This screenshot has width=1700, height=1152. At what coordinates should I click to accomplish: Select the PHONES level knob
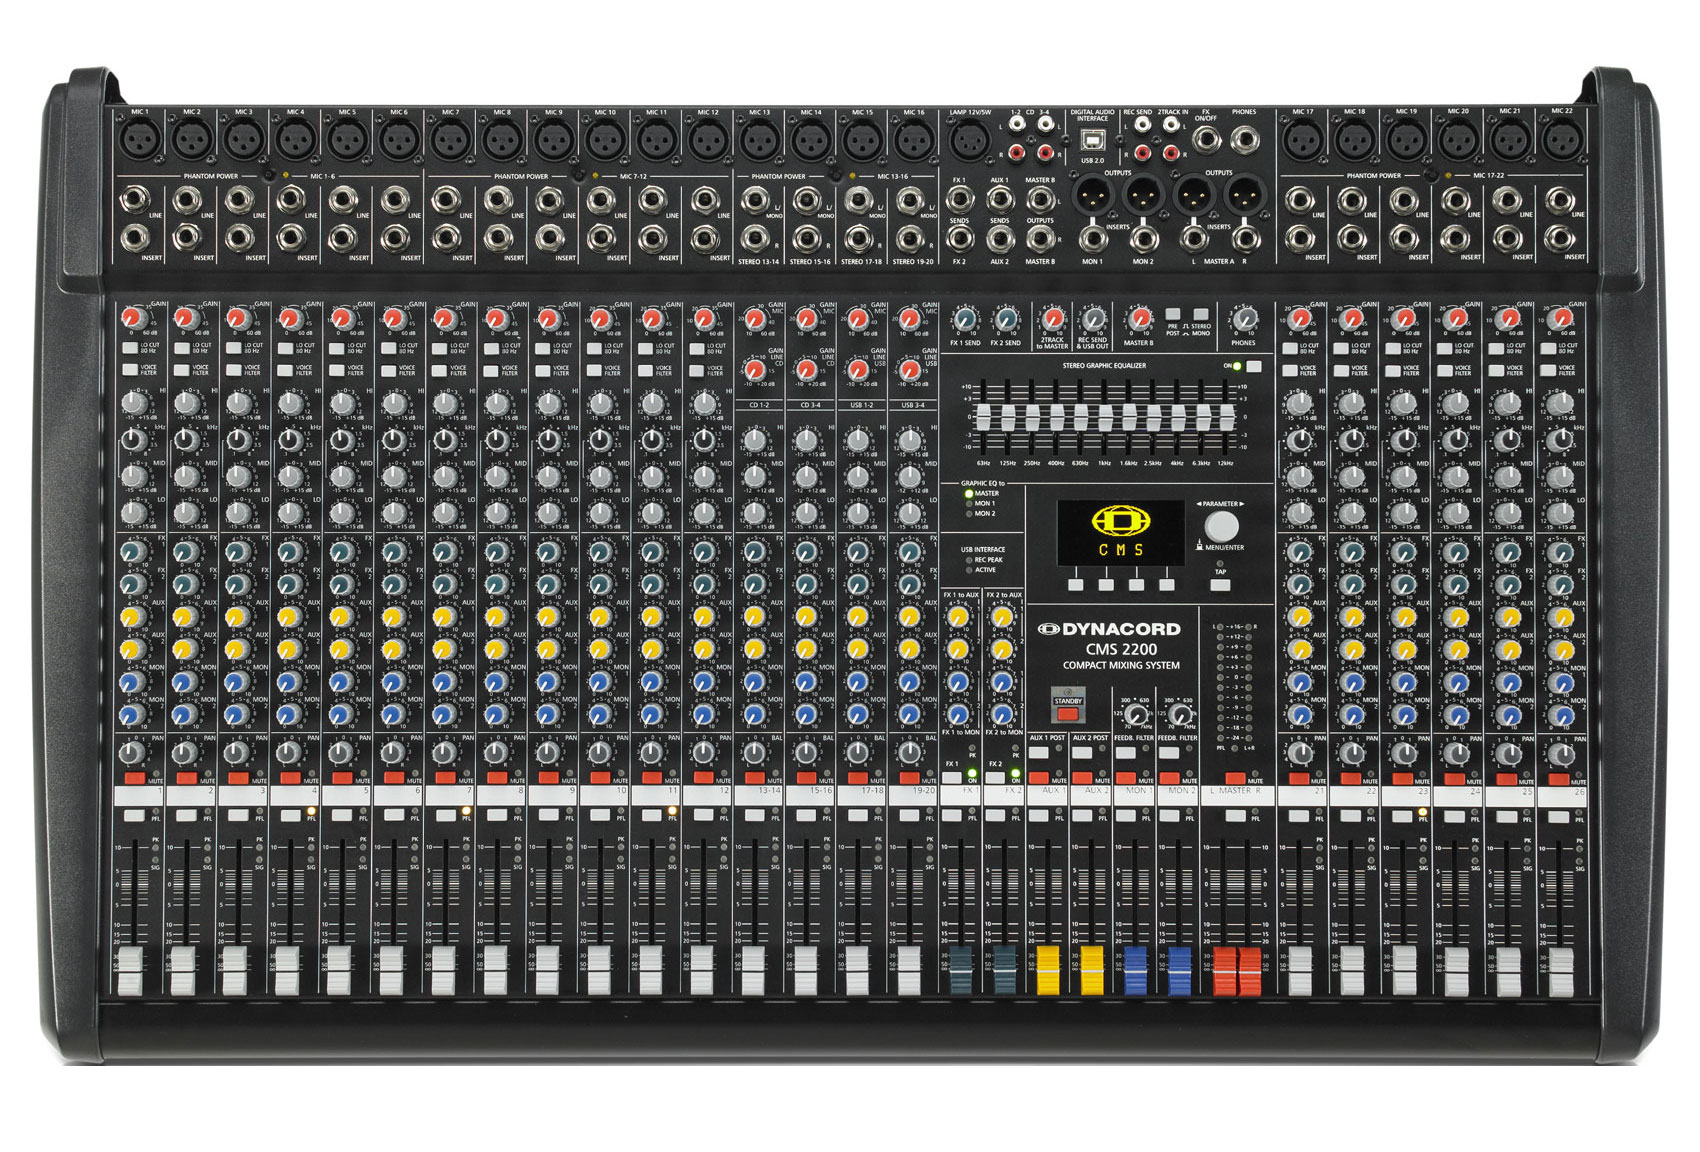(1243, 319)
